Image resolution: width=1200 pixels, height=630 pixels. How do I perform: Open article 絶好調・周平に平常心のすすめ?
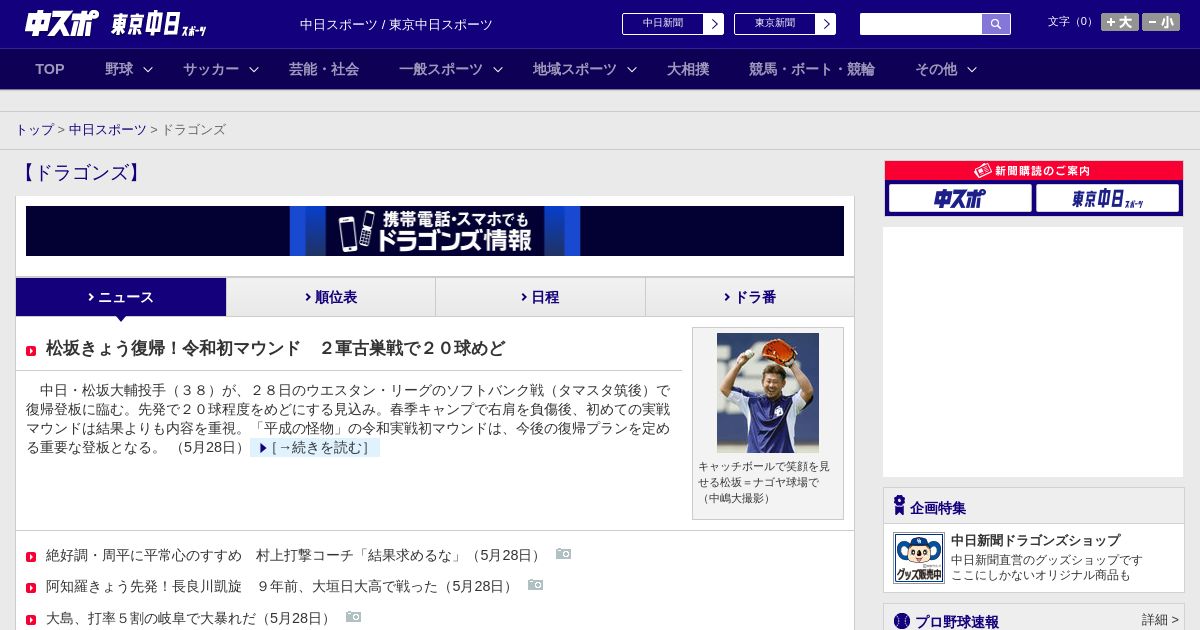click(295, 555)
